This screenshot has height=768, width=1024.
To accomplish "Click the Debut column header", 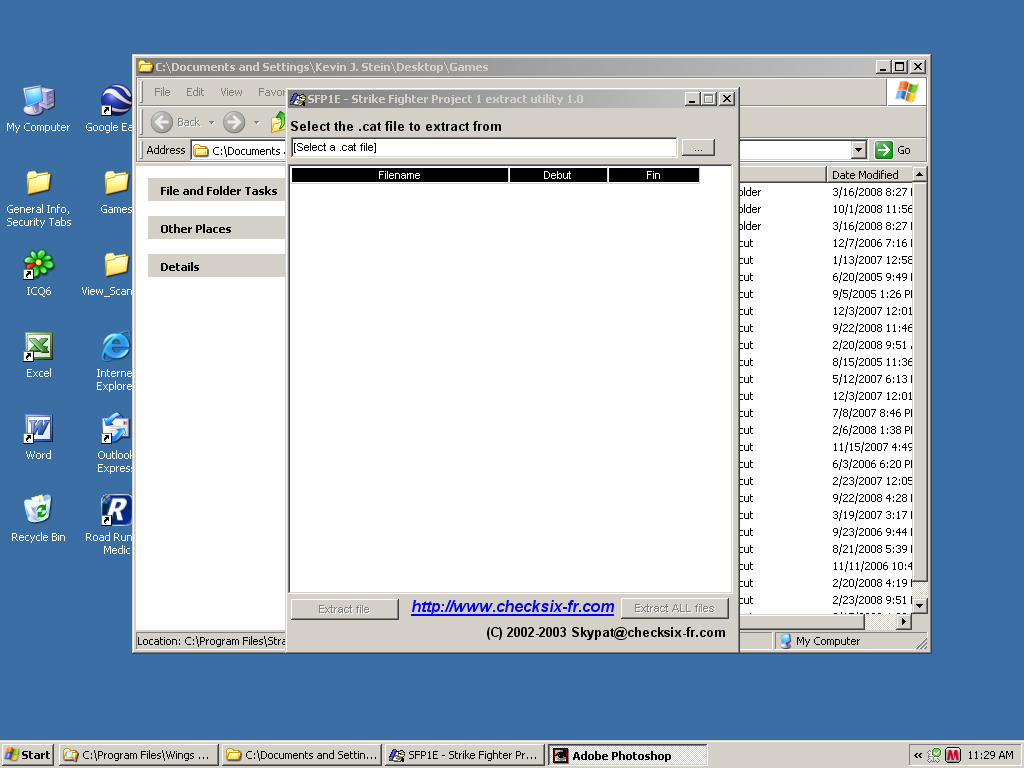I will pos(558,175).
